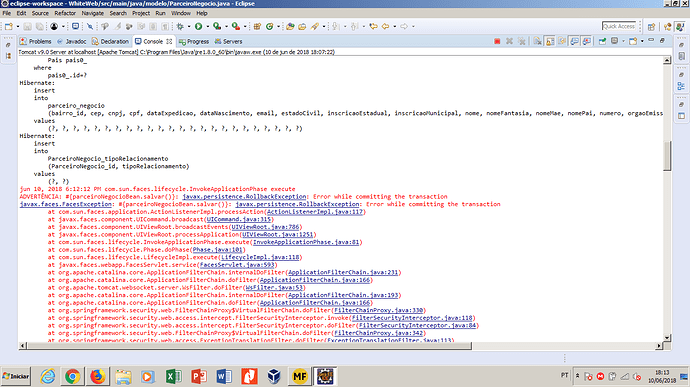Viewport: 690px width, 387px height.
Task: Click the green Run button in toolbar
Action: [x=198, y=26]
